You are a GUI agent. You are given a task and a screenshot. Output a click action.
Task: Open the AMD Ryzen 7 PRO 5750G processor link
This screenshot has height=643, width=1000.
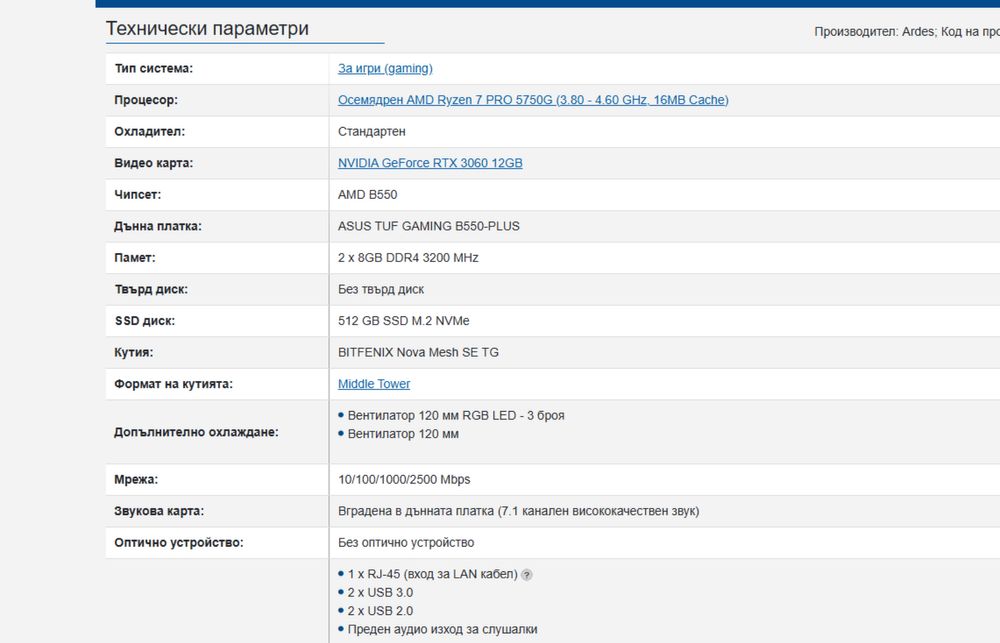click(x=533, y=100)
